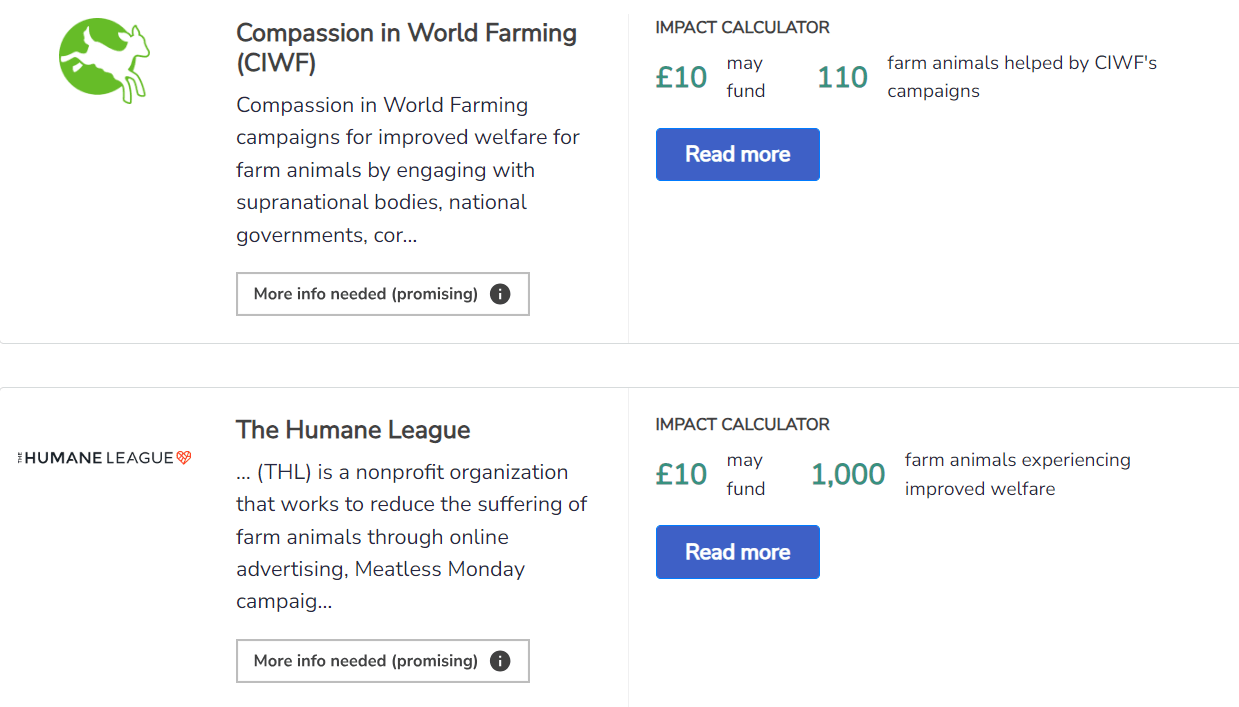Click 'farm animals experiencing improved welfare' text
This screenshot has height=707, width=1239.
(1017, 474)
